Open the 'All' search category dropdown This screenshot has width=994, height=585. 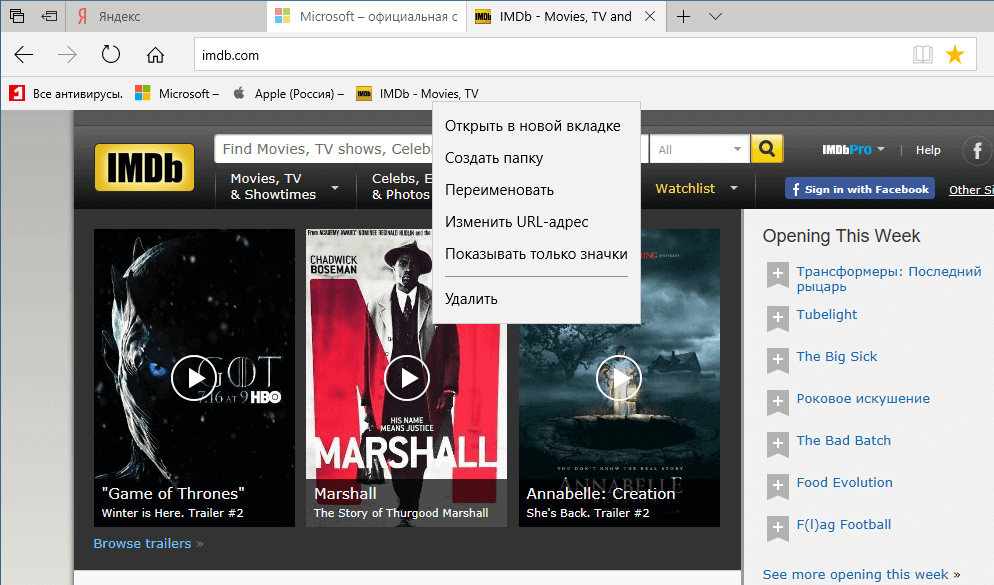pos(699,148)
